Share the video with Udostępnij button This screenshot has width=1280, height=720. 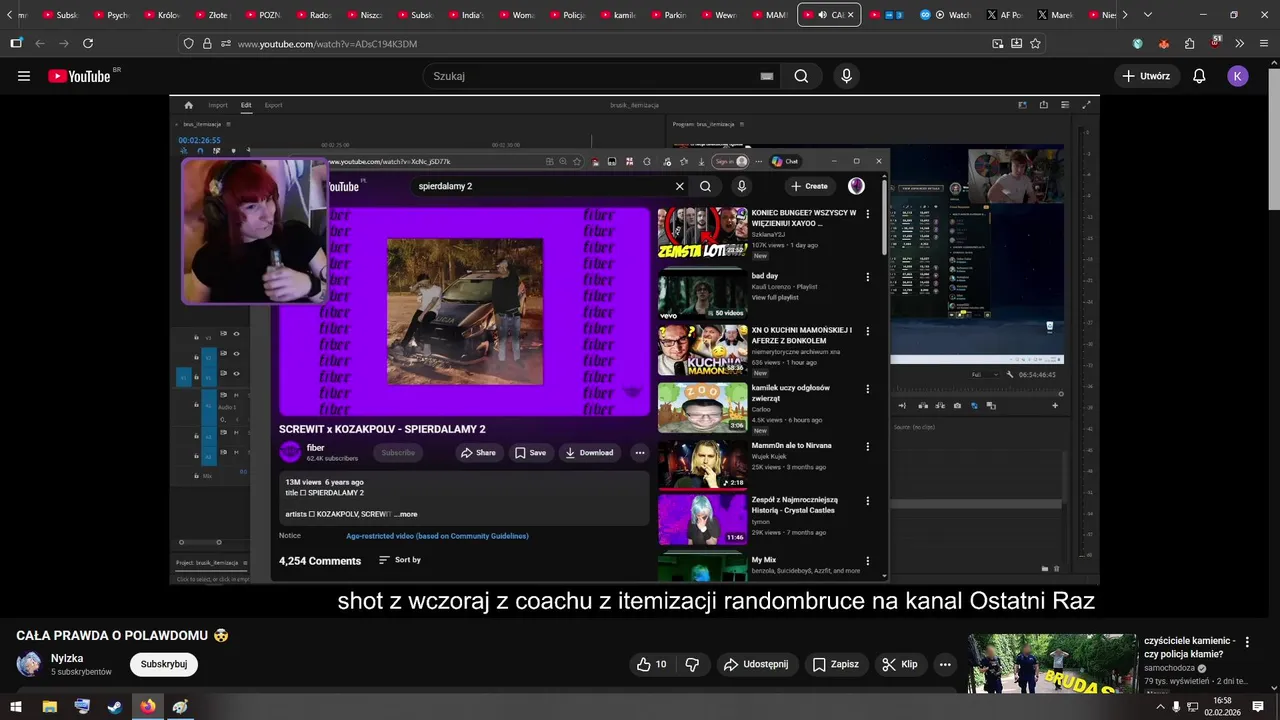(x=755, y=664)
